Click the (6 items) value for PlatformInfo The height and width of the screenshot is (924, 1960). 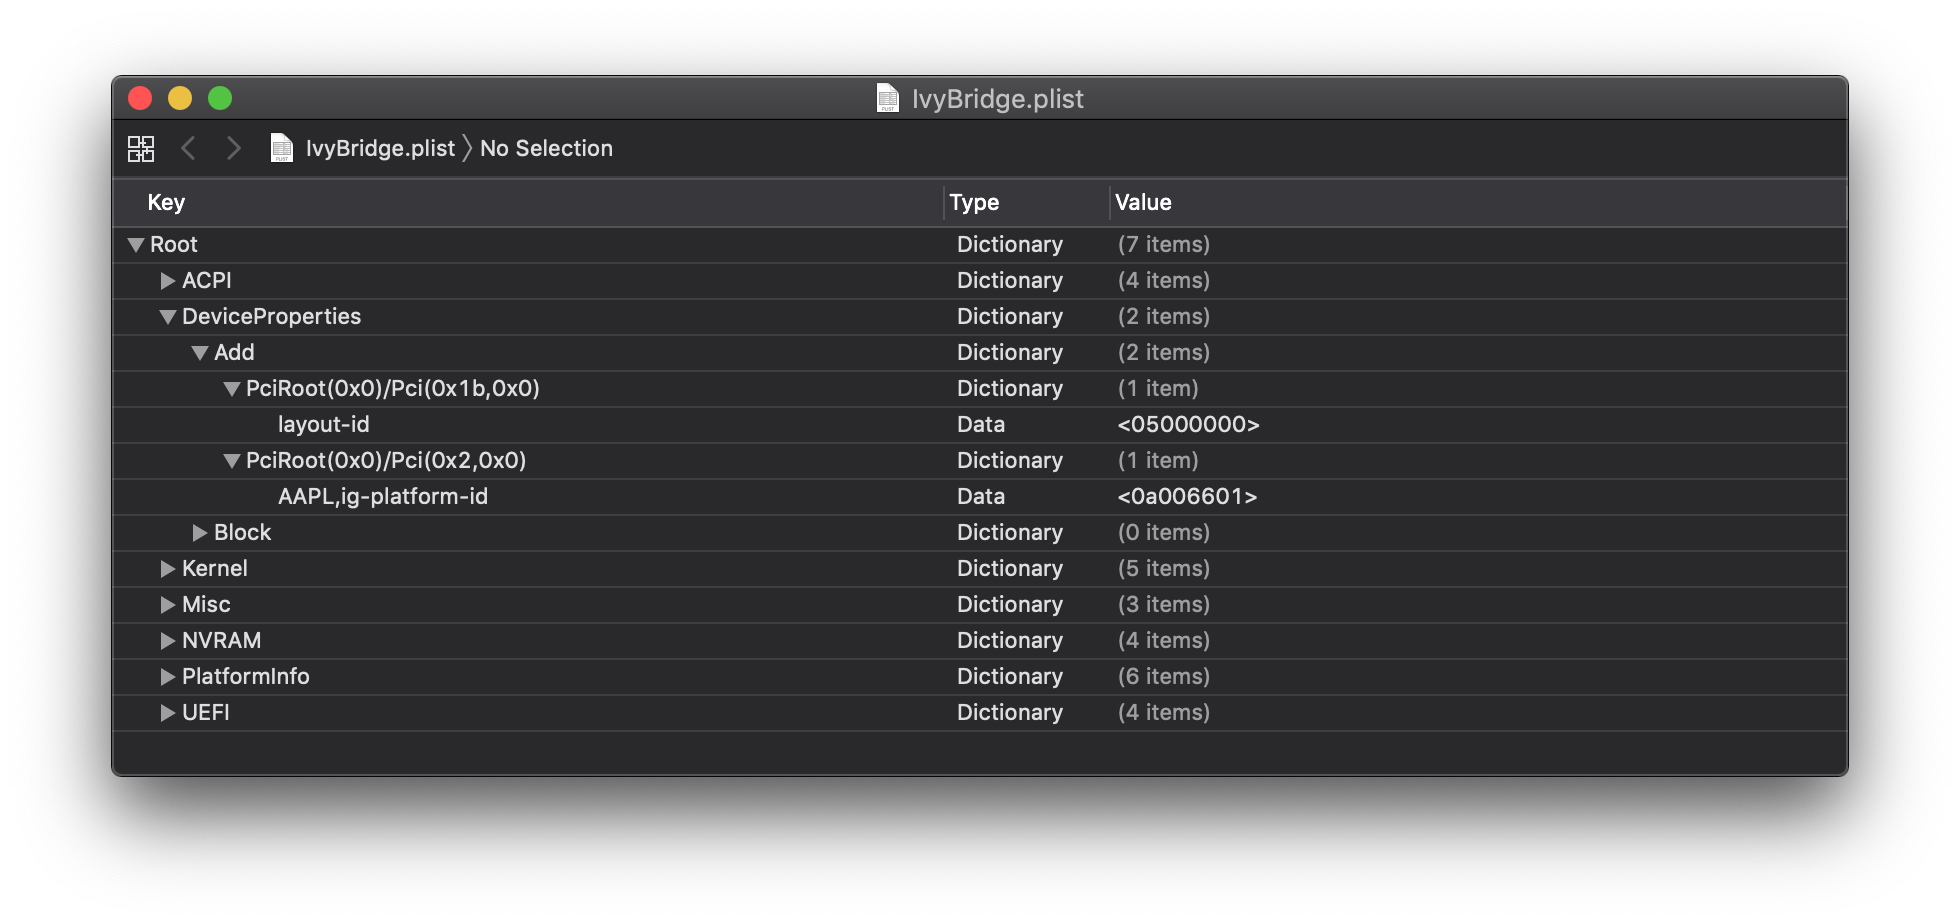tap(1164, 676)
